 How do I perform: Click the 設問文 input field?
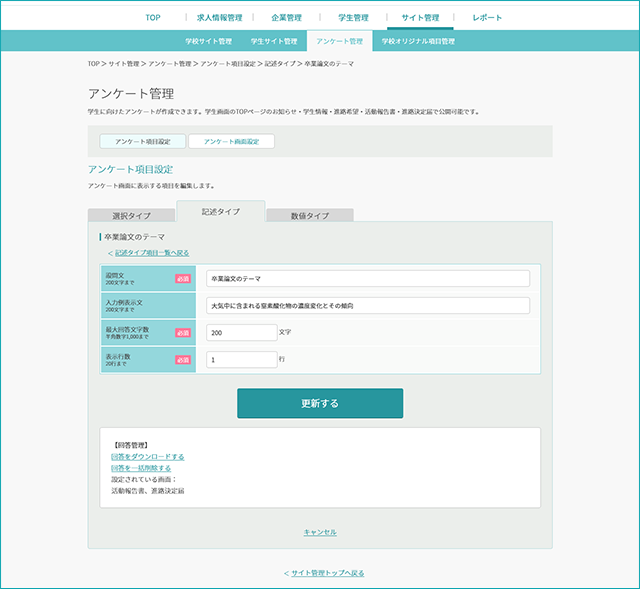click(368, 279)
